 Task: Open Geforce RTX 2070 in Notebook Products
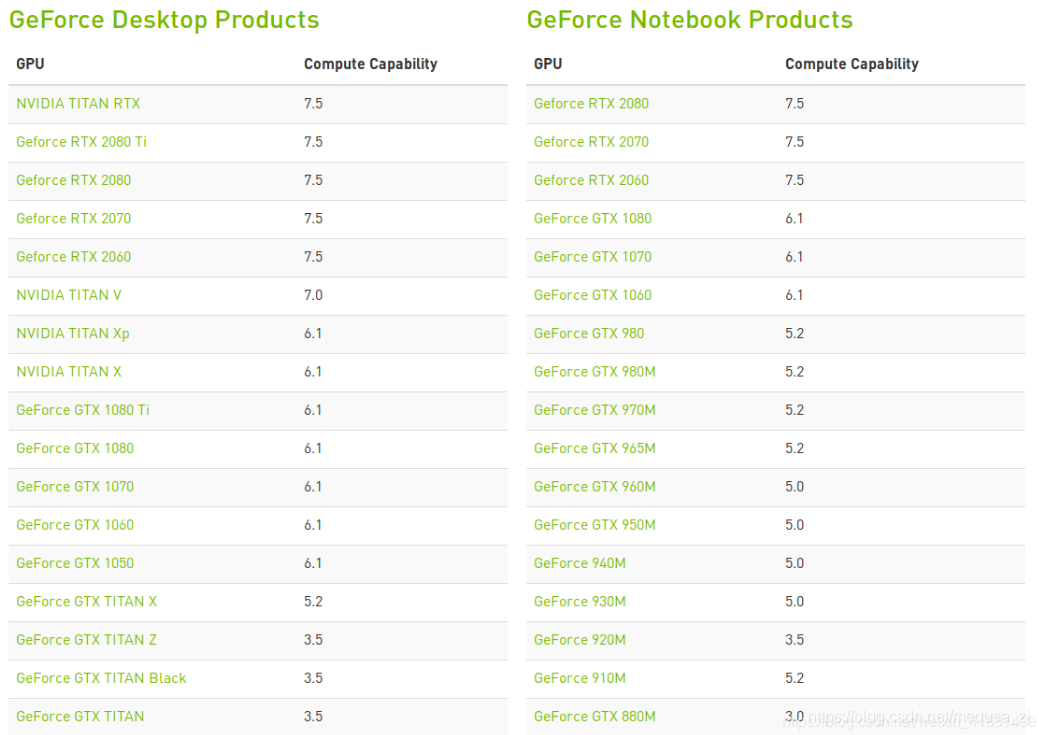[591, 142]
